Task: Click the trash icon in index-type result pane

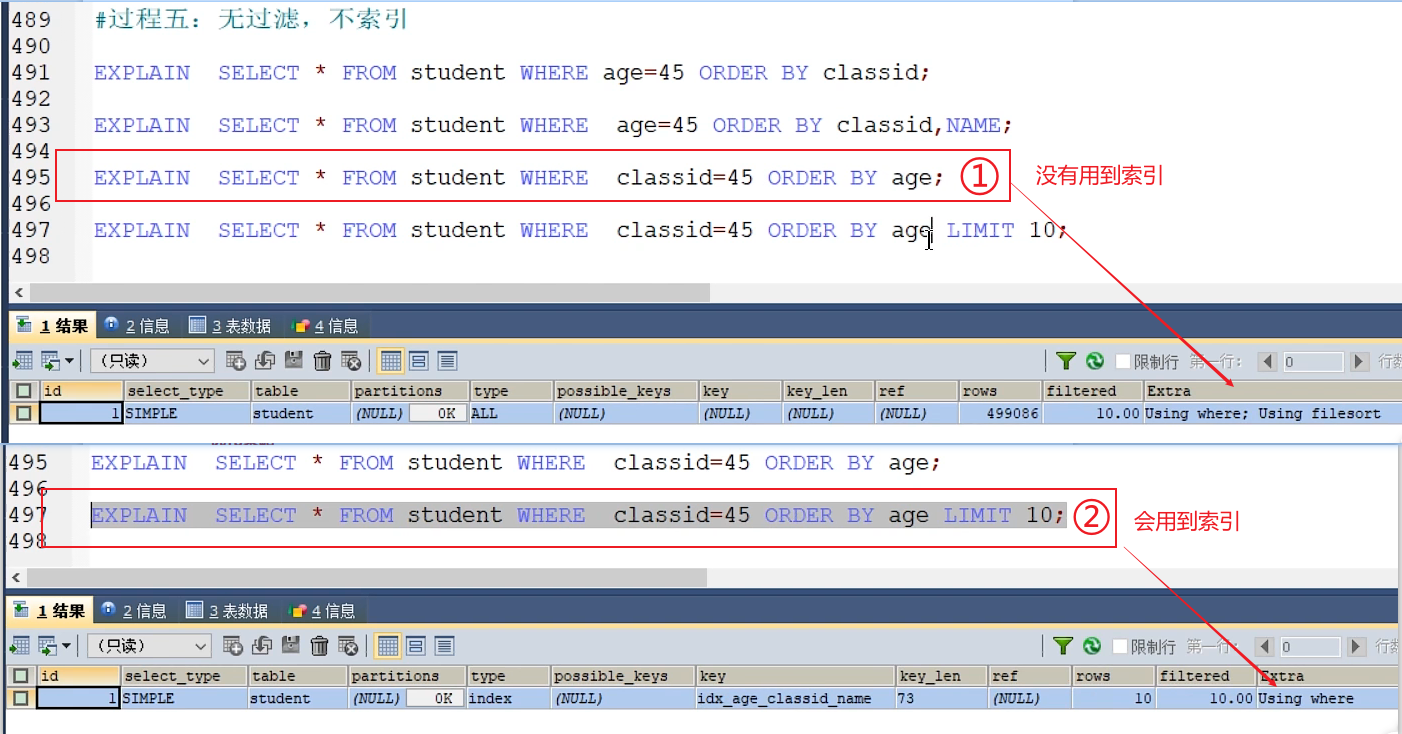Action: [x=320, y=646]
